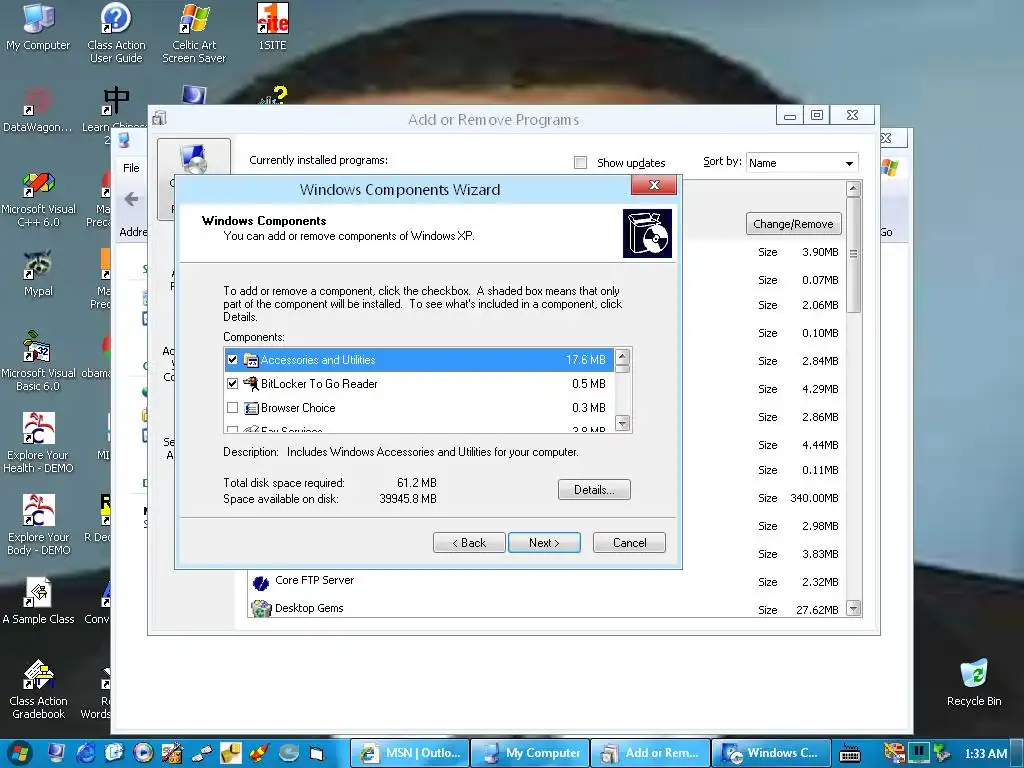
Task: Click the wizard CD box icon
Action: [x=647, y=233]
